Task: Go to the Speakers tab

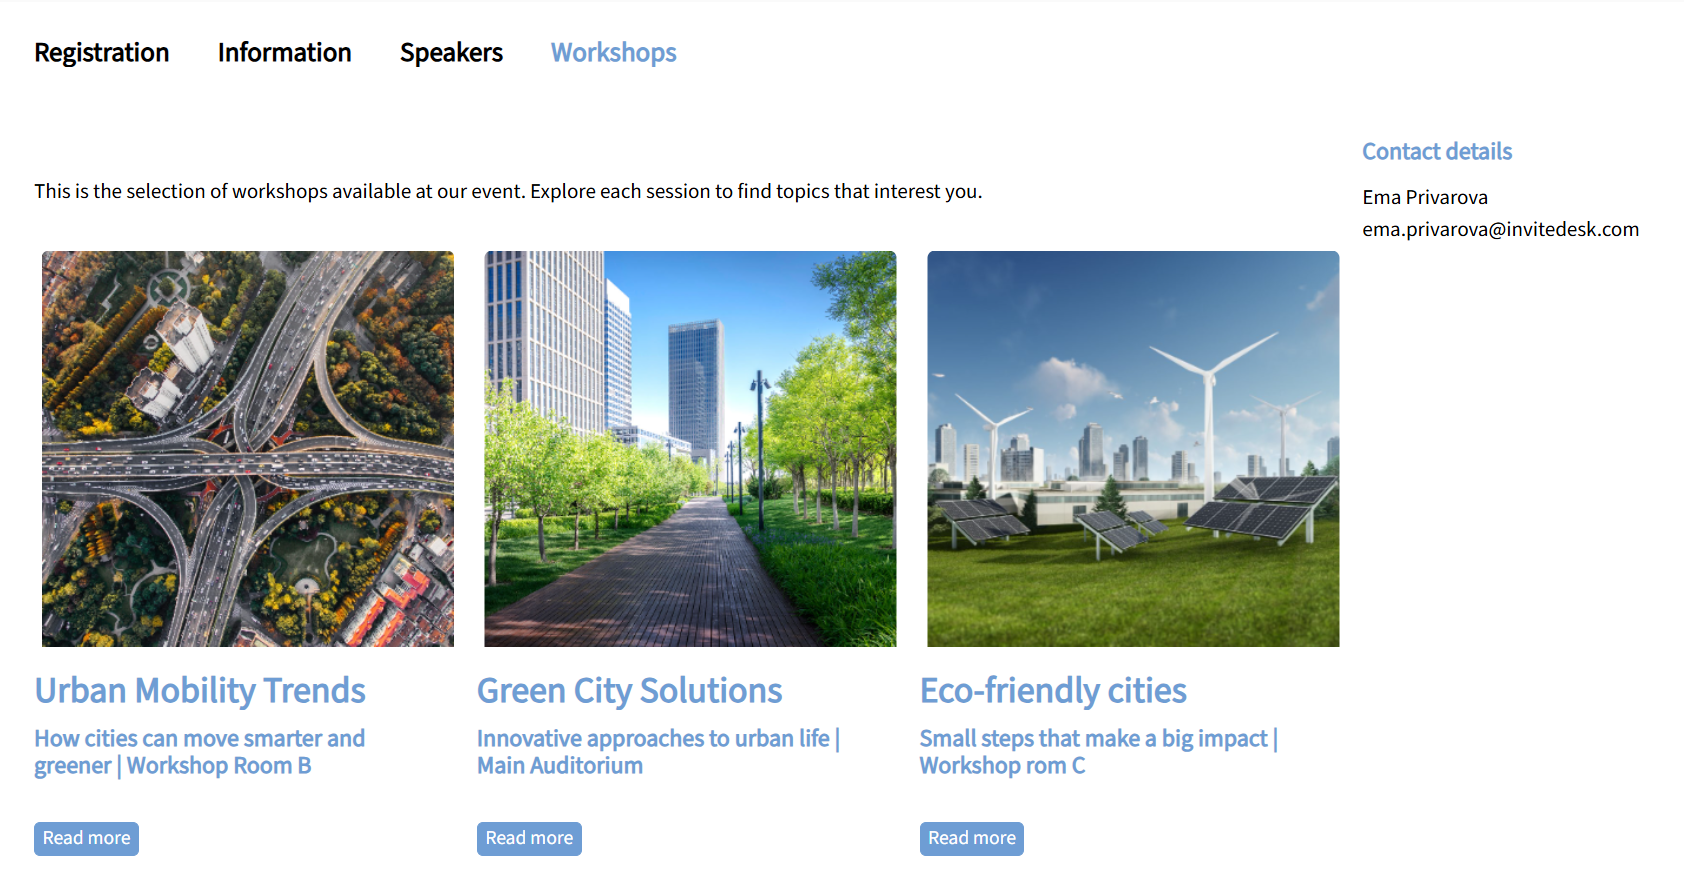Action: [451, 53]
